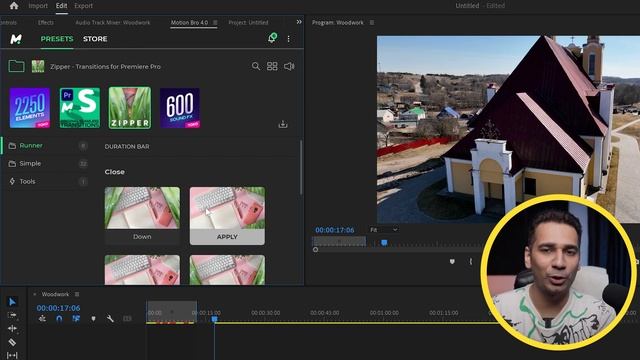This screenshot has width=640, height=360.
Task: Switch to Edit workspace tab
Action: 62,6
